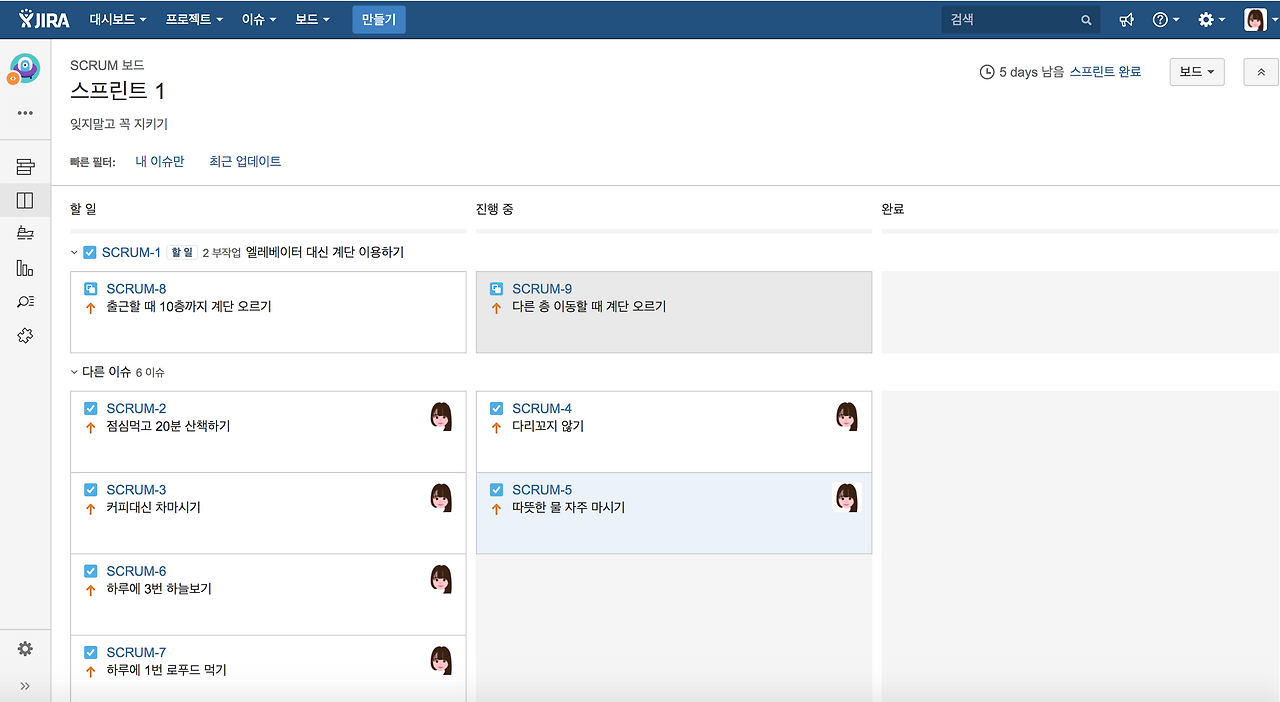Viewport: 1280px width, 702px height.
Task: Click the task type checkbox on SCRUM-4
Action: (x=496, y=409)
